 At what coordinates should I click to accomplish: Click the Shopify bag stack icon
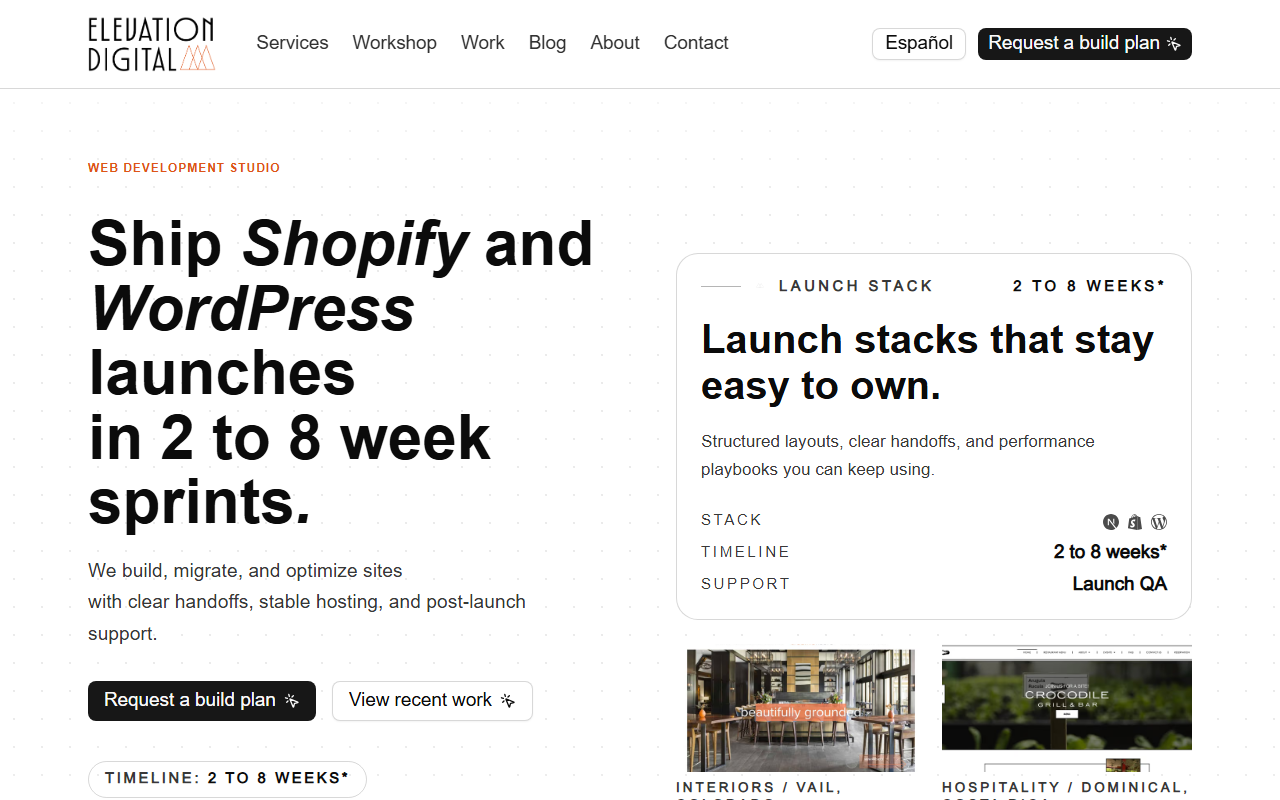1135,522
